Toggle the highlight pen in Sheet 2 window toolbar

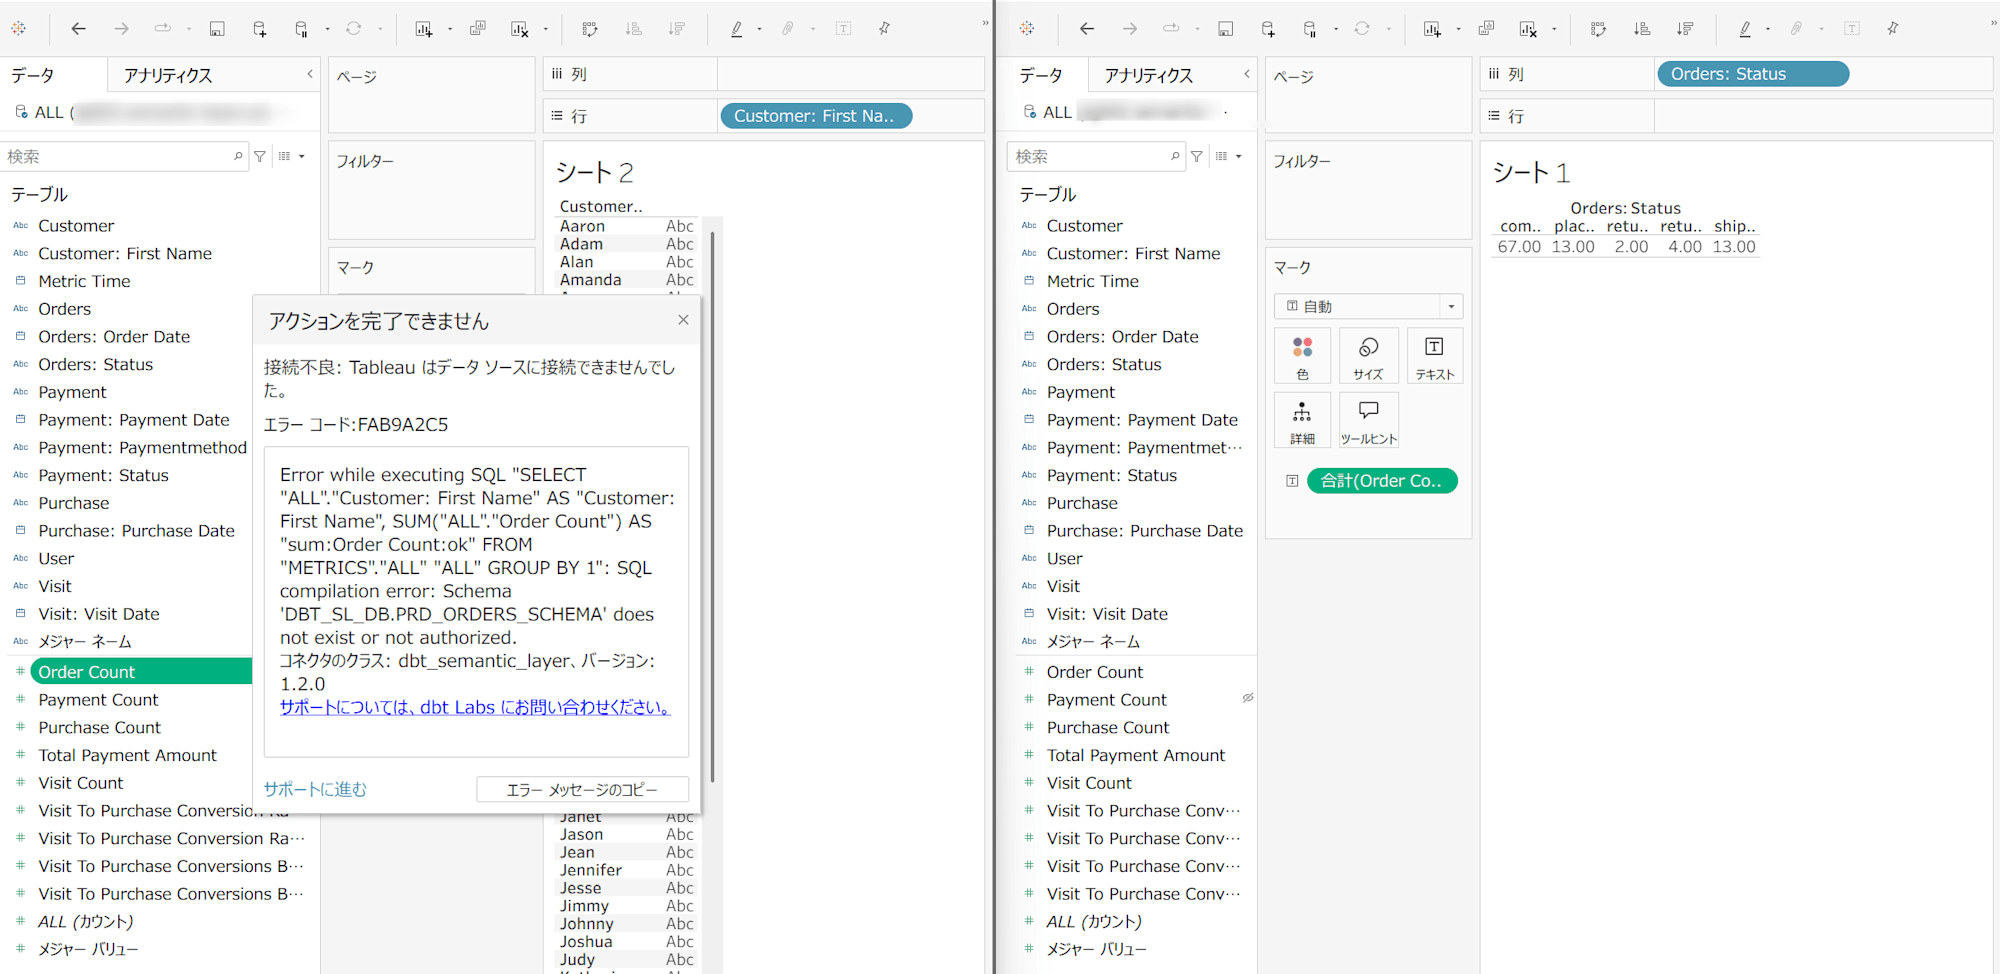(737, 29)
